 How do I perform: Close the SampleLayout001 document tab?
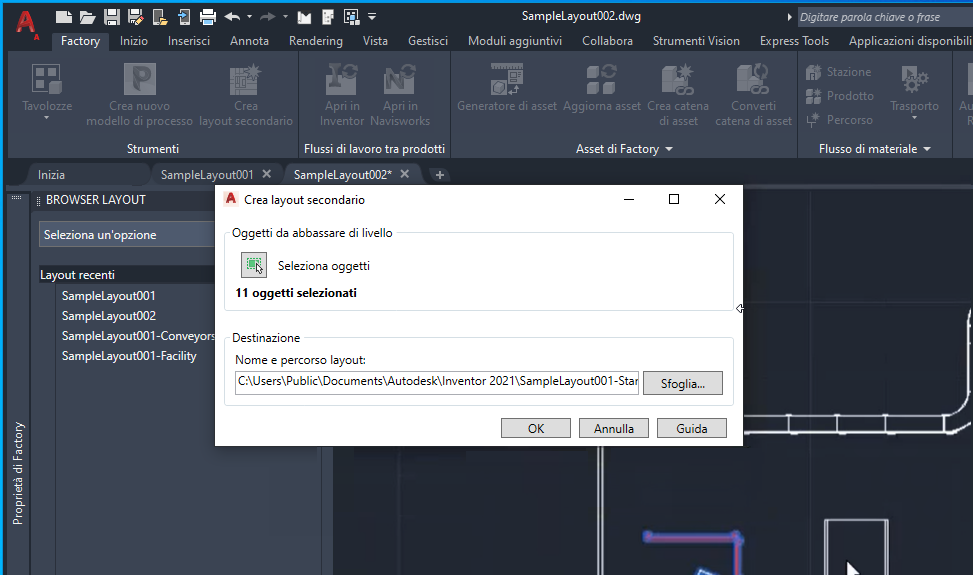point(267,174)
